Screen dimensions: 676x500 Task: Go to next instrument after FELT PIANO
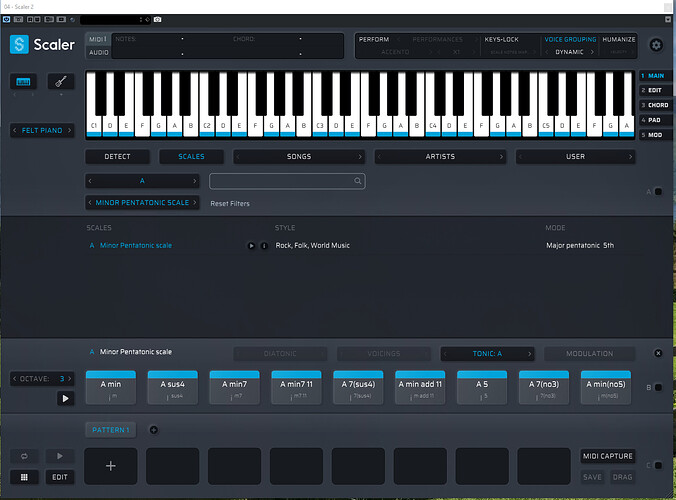(x=69, y=130)
